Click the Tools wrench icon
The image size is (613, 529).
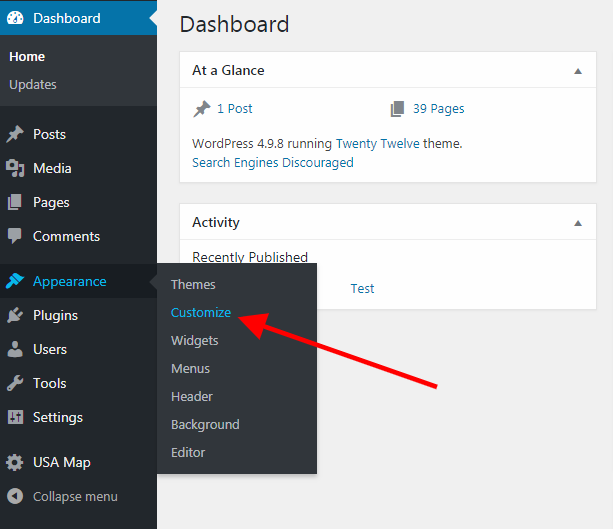tap(15, 383)
